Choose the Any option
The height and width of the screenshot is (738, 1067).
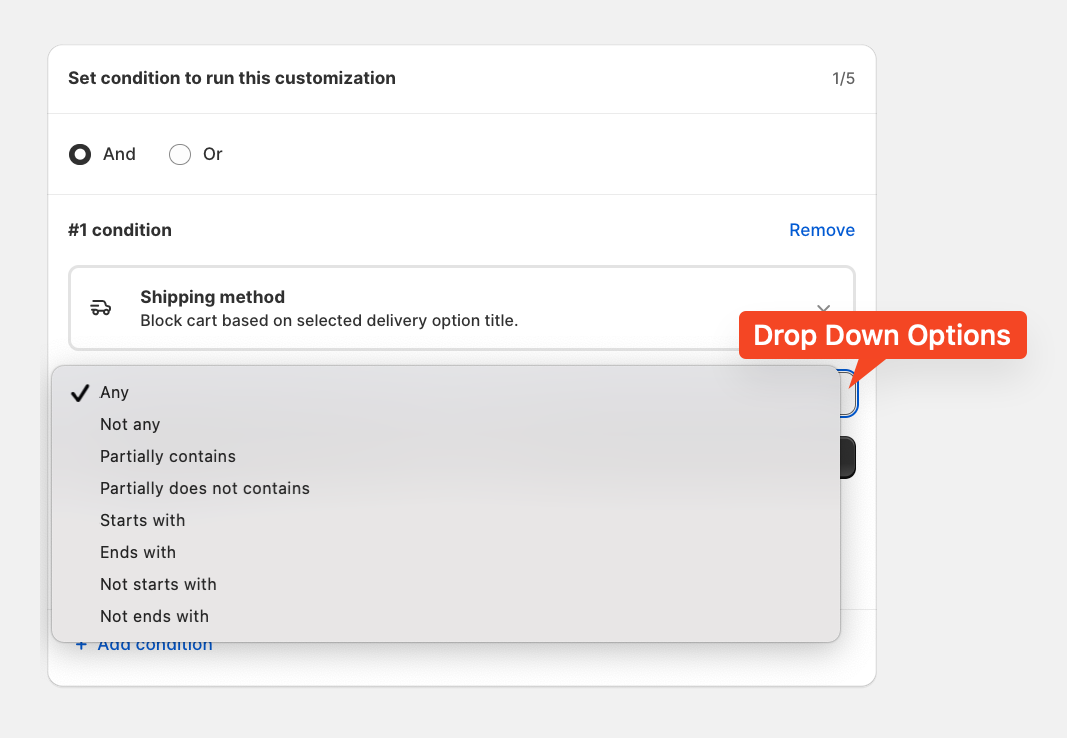(x=115, y=393)
